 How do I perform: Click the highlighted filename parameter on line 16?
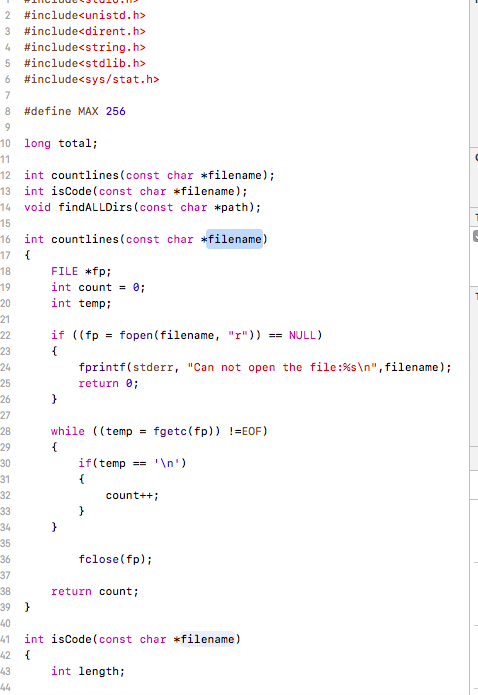coord(235,239)
